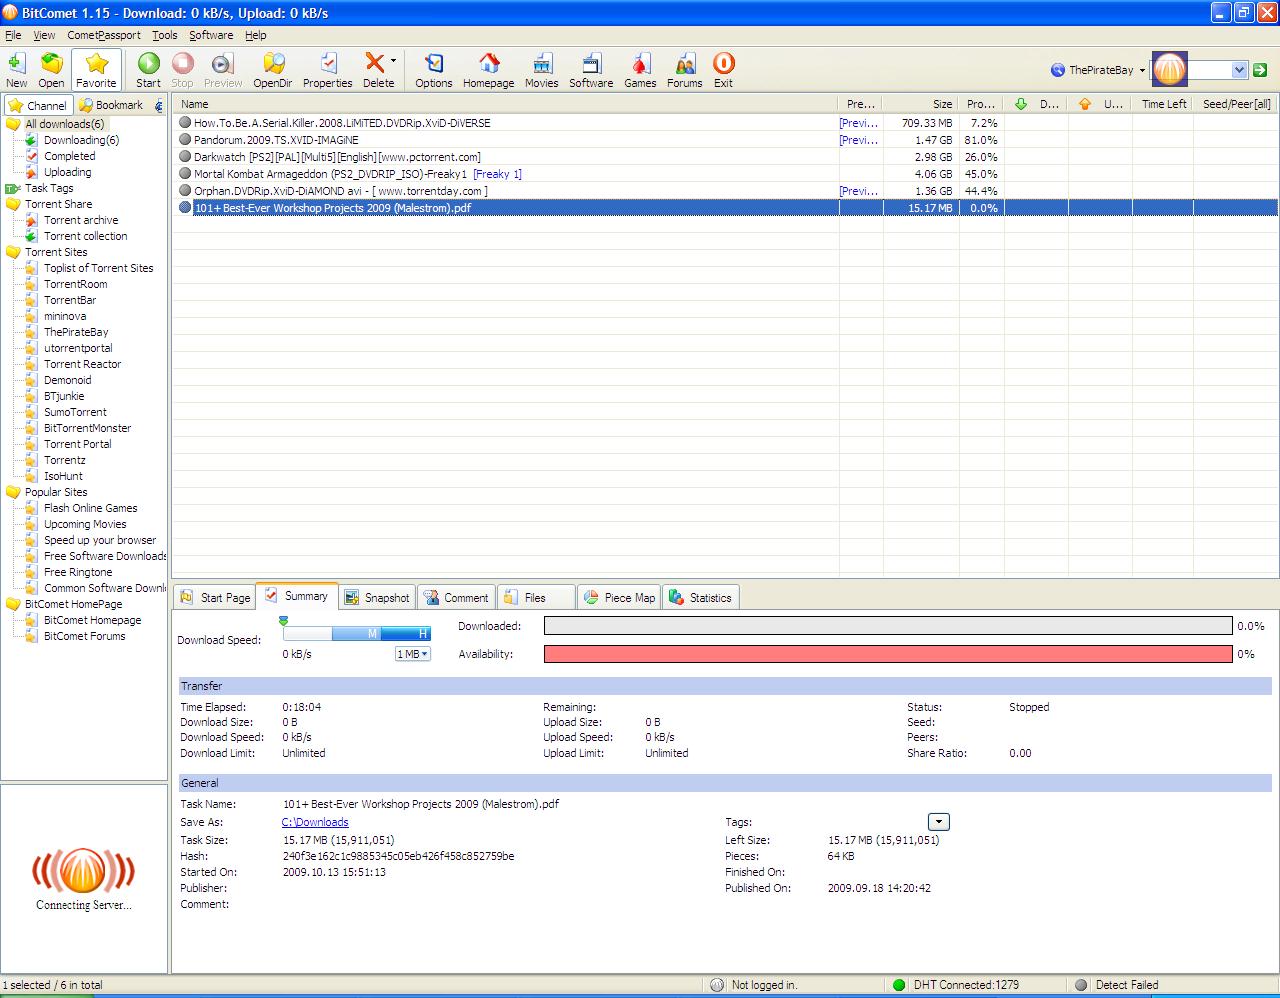Image resolution: width=1280 pixels, height=998 pixels.
Task: Sort torrents by the Size column header
Action: click(921, 104)
